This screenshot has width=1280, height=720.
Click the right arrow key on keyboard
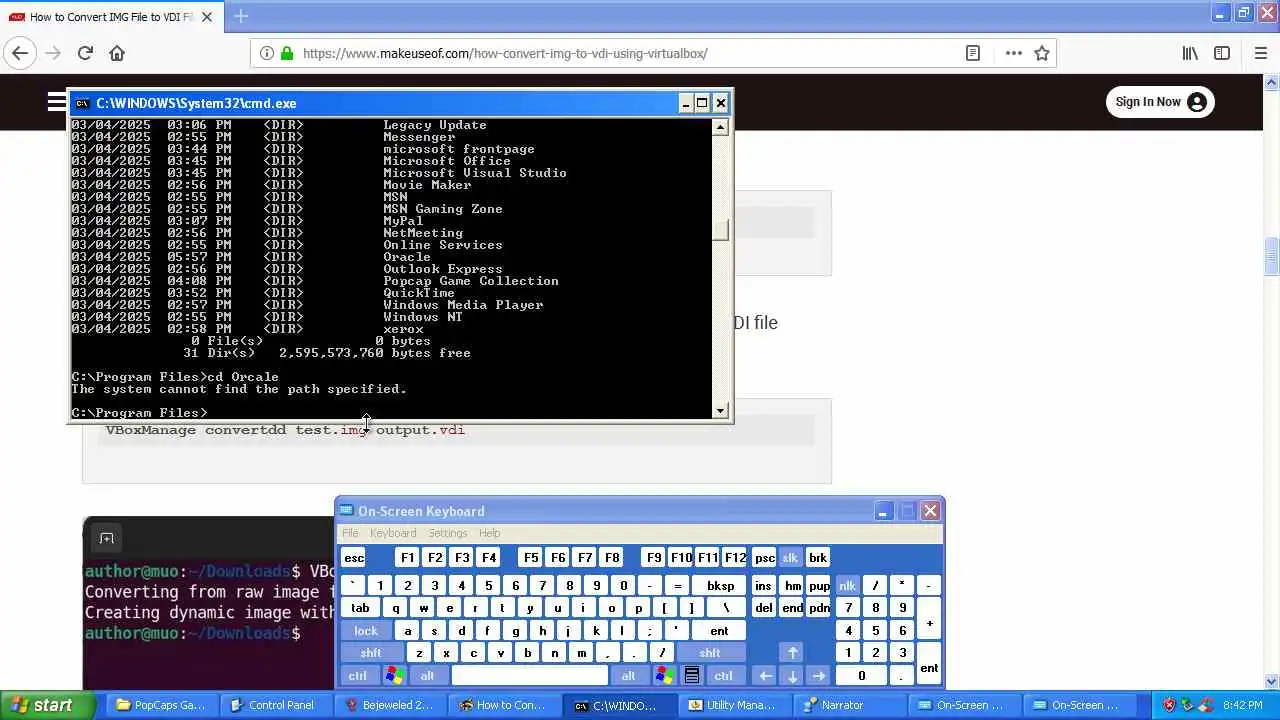point(819,676)
